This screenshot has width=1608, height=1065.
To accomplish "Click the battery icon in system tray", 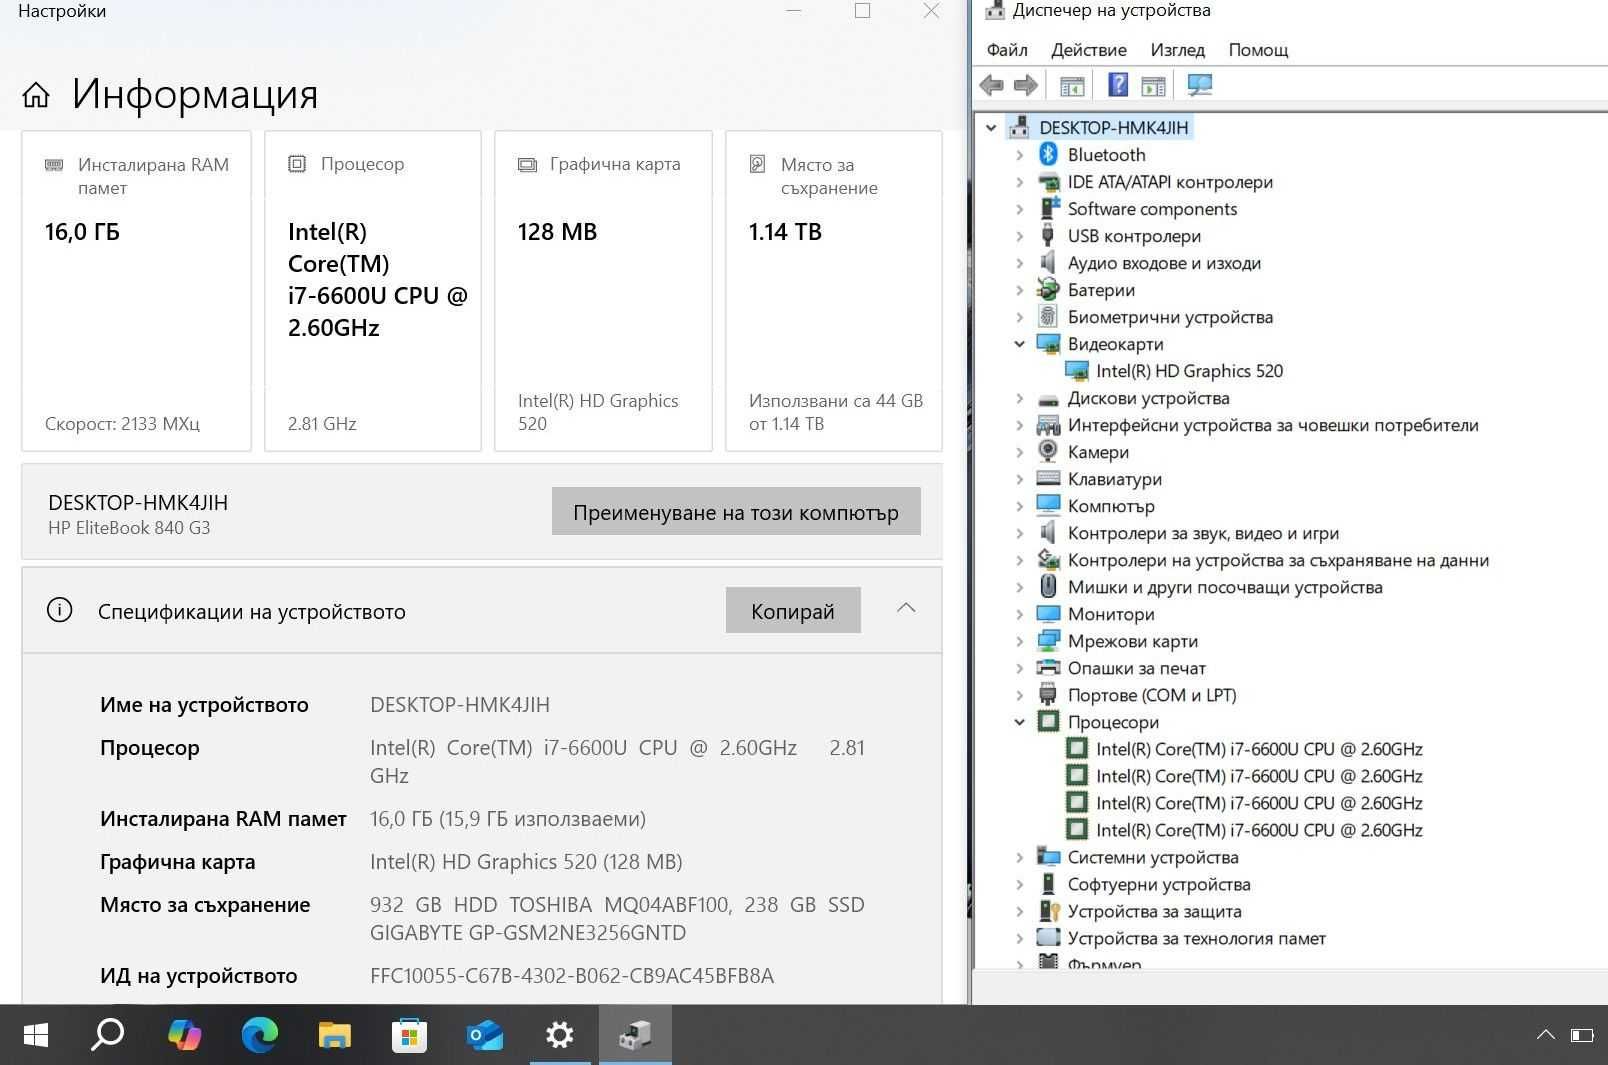I will [x=1582, y=1035].
